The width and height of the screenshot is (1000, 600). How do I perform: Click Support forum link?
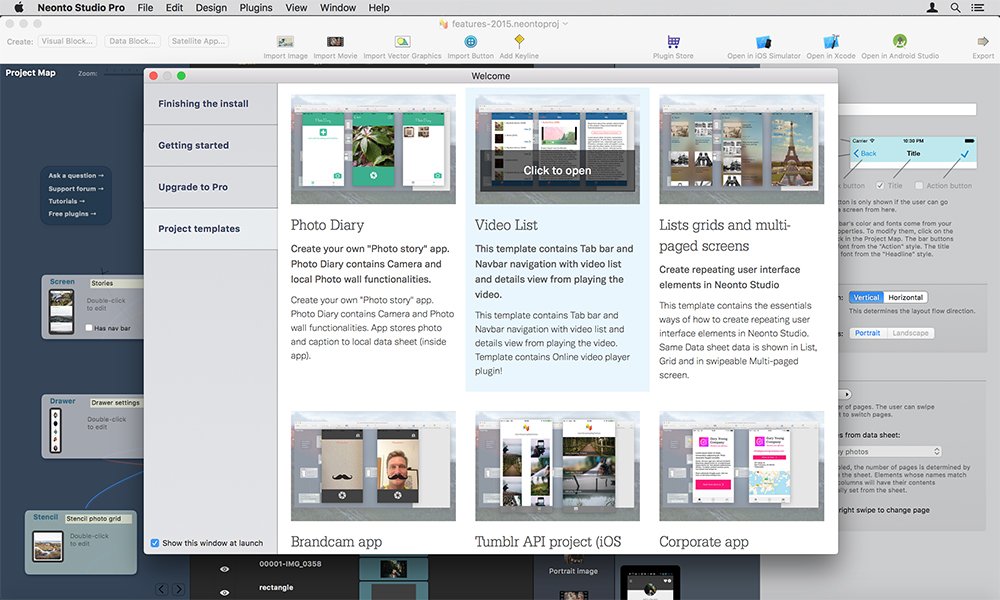(76, 189)
